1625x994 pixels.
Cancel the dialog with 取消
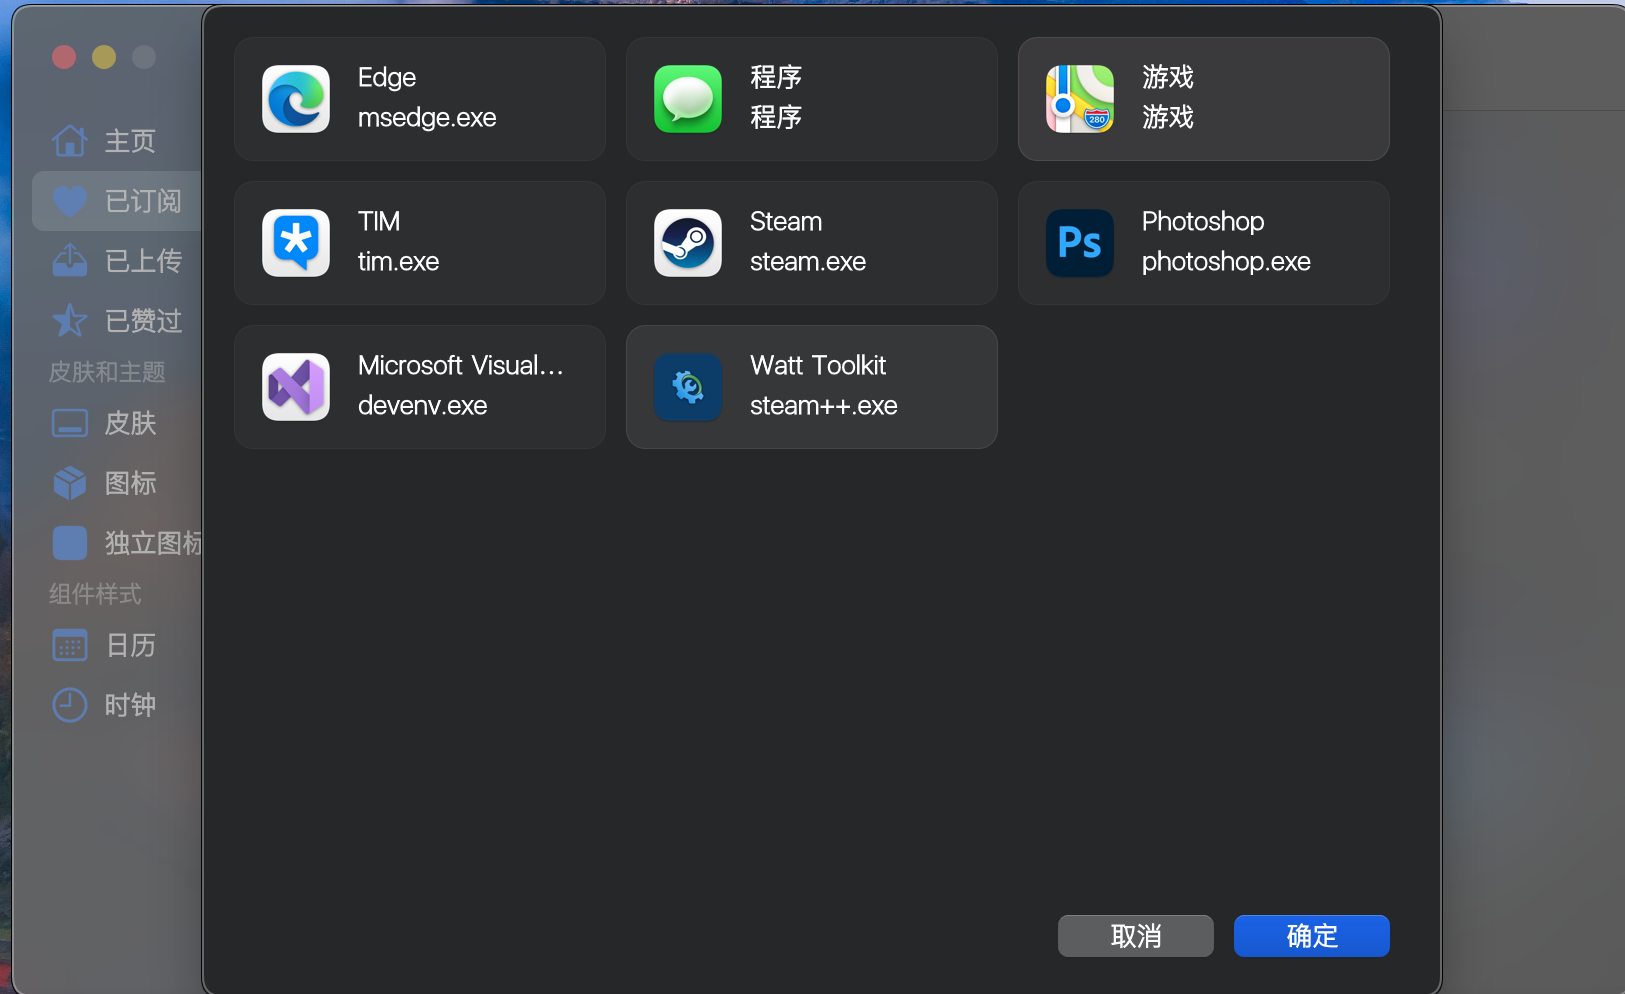coord(1135,936)
